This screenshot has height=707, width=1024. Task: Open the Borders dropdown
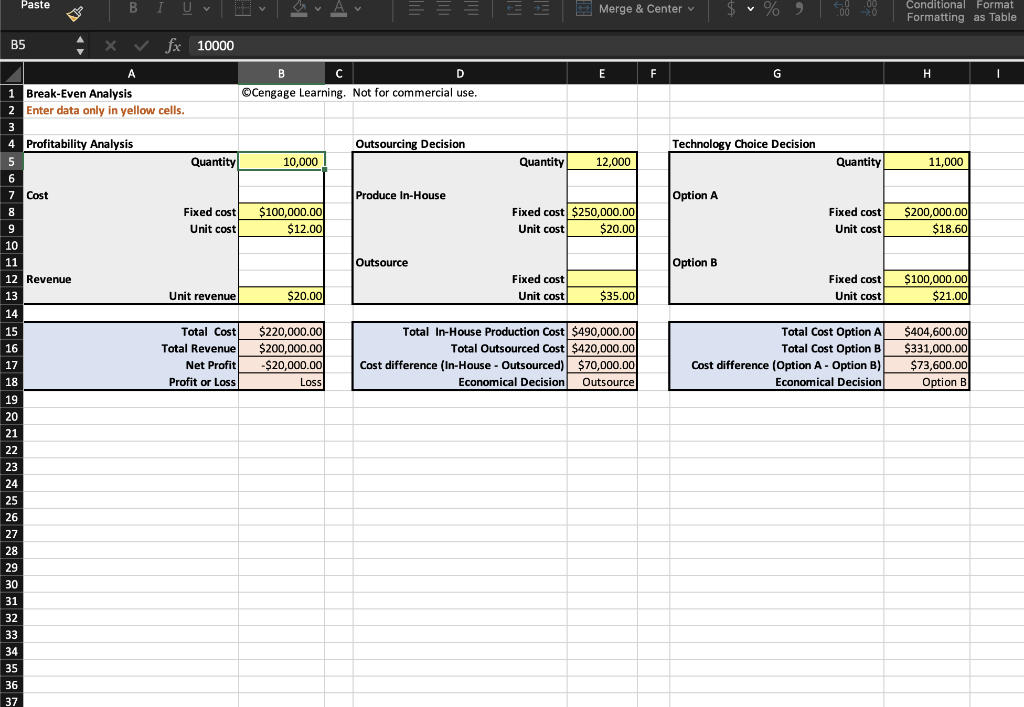262,10
